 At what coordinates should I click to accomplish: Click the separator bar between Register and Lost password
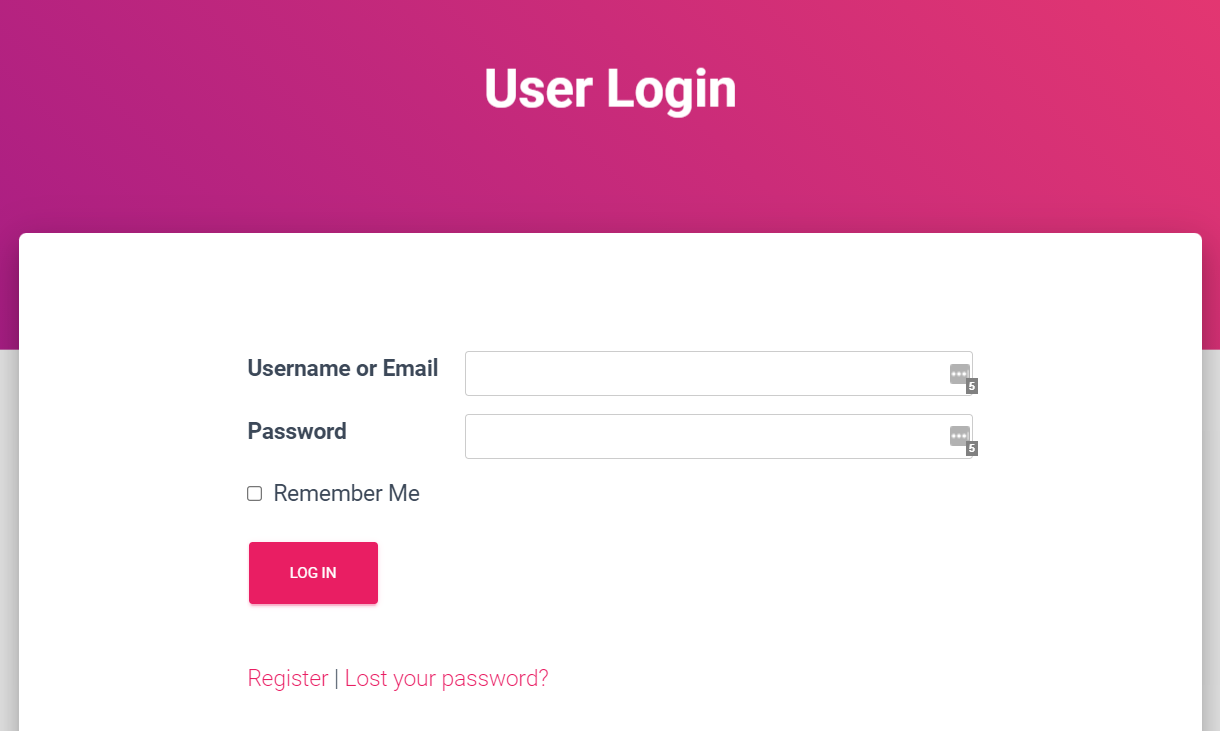tap(337, 679)
